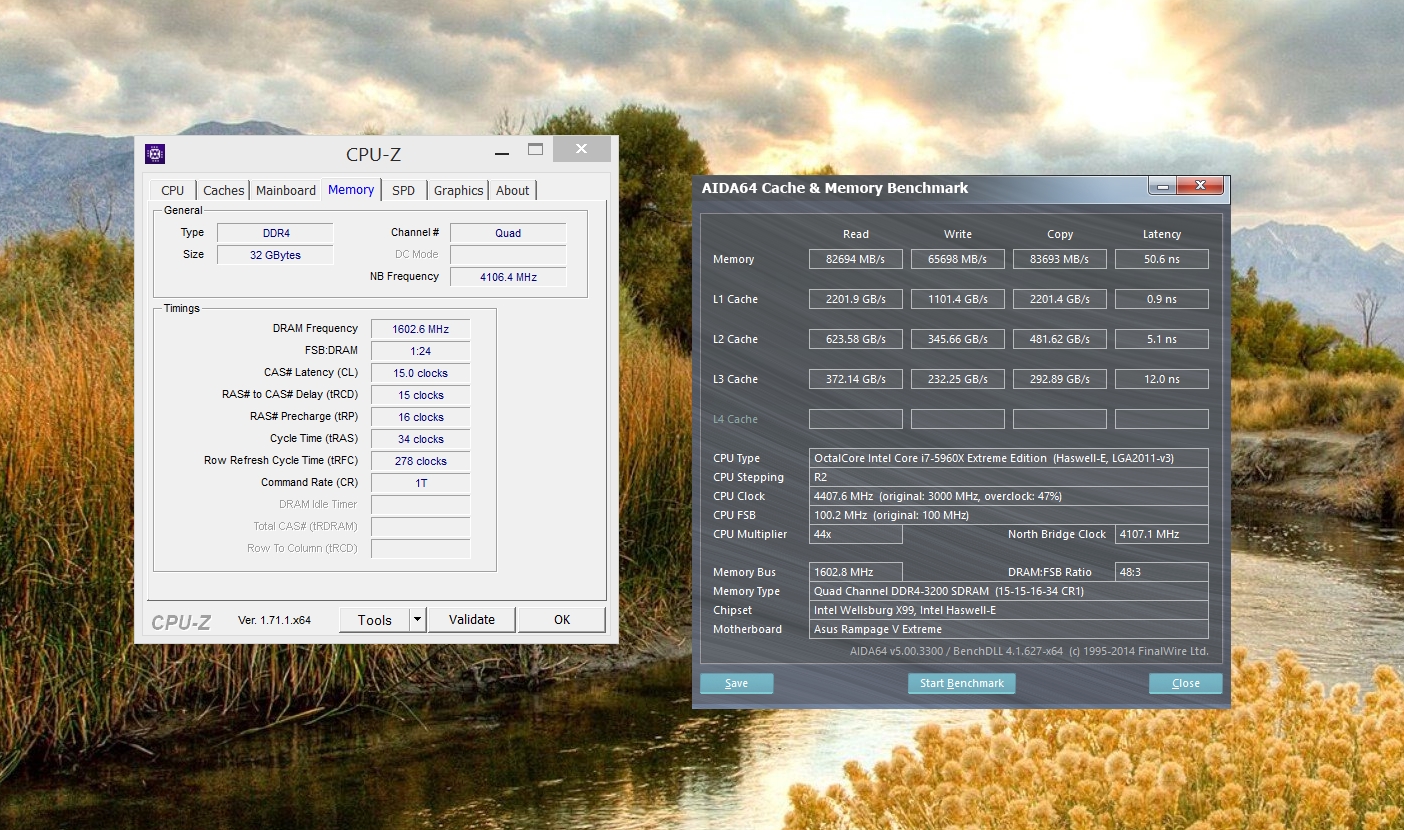Click the L3 Cache Write value 232.25 GB/s
This screenshot has width=1404, height=830.
coord(958,379)
